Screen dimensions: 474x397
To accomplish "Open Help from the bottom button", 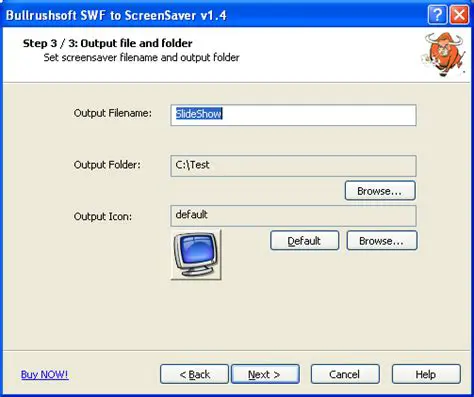I will 426,374.
